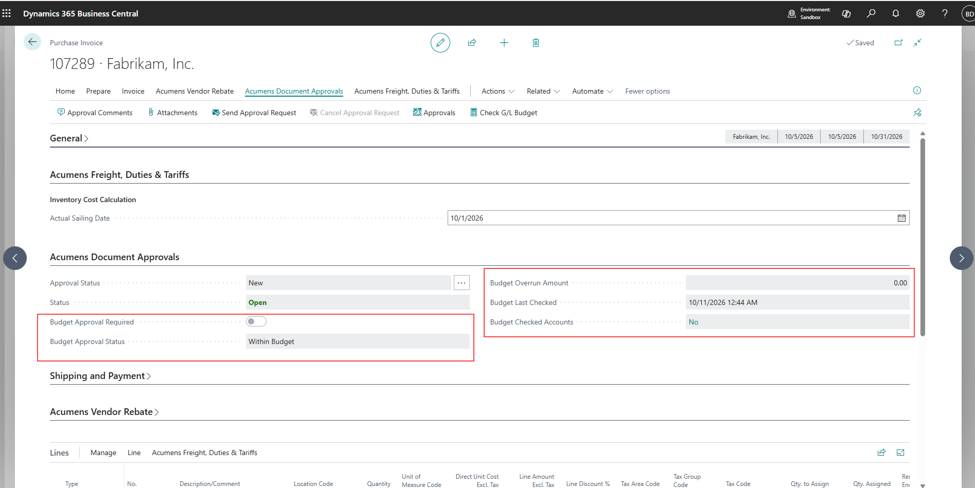The width and height of the screenshot is (975, 488).
Task: Open page in new window icon
Action: (898, 43)
